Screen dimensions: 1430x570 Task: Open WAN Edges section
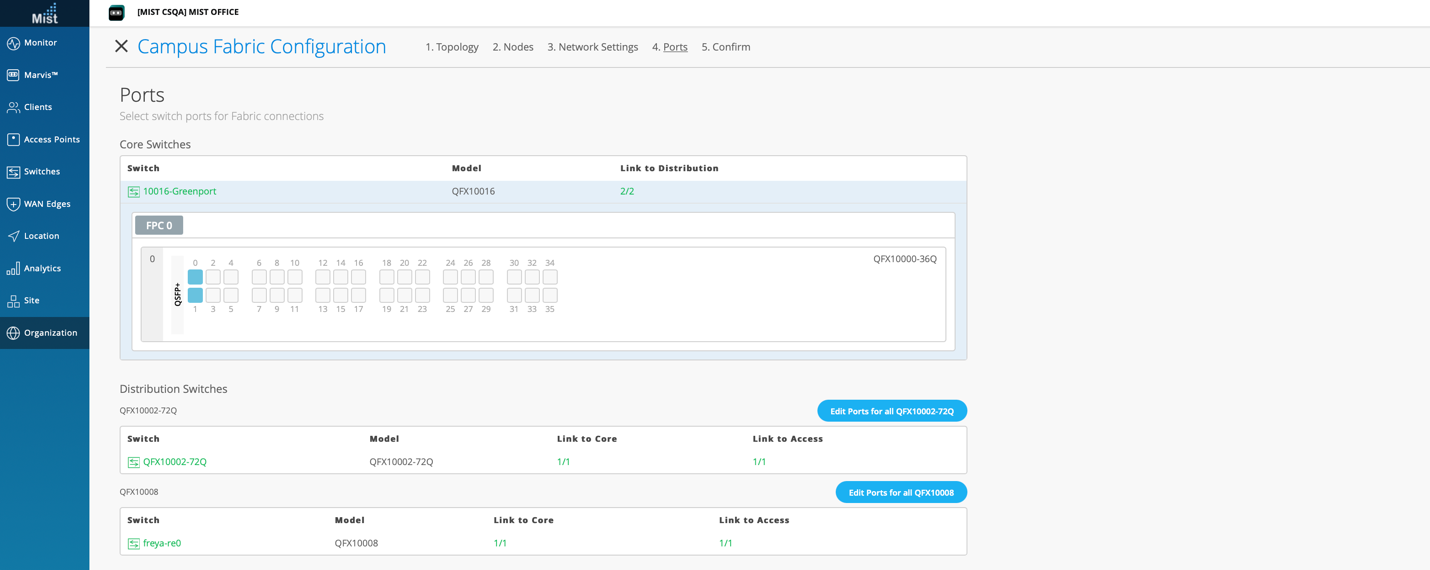click(x=47, y=204)
